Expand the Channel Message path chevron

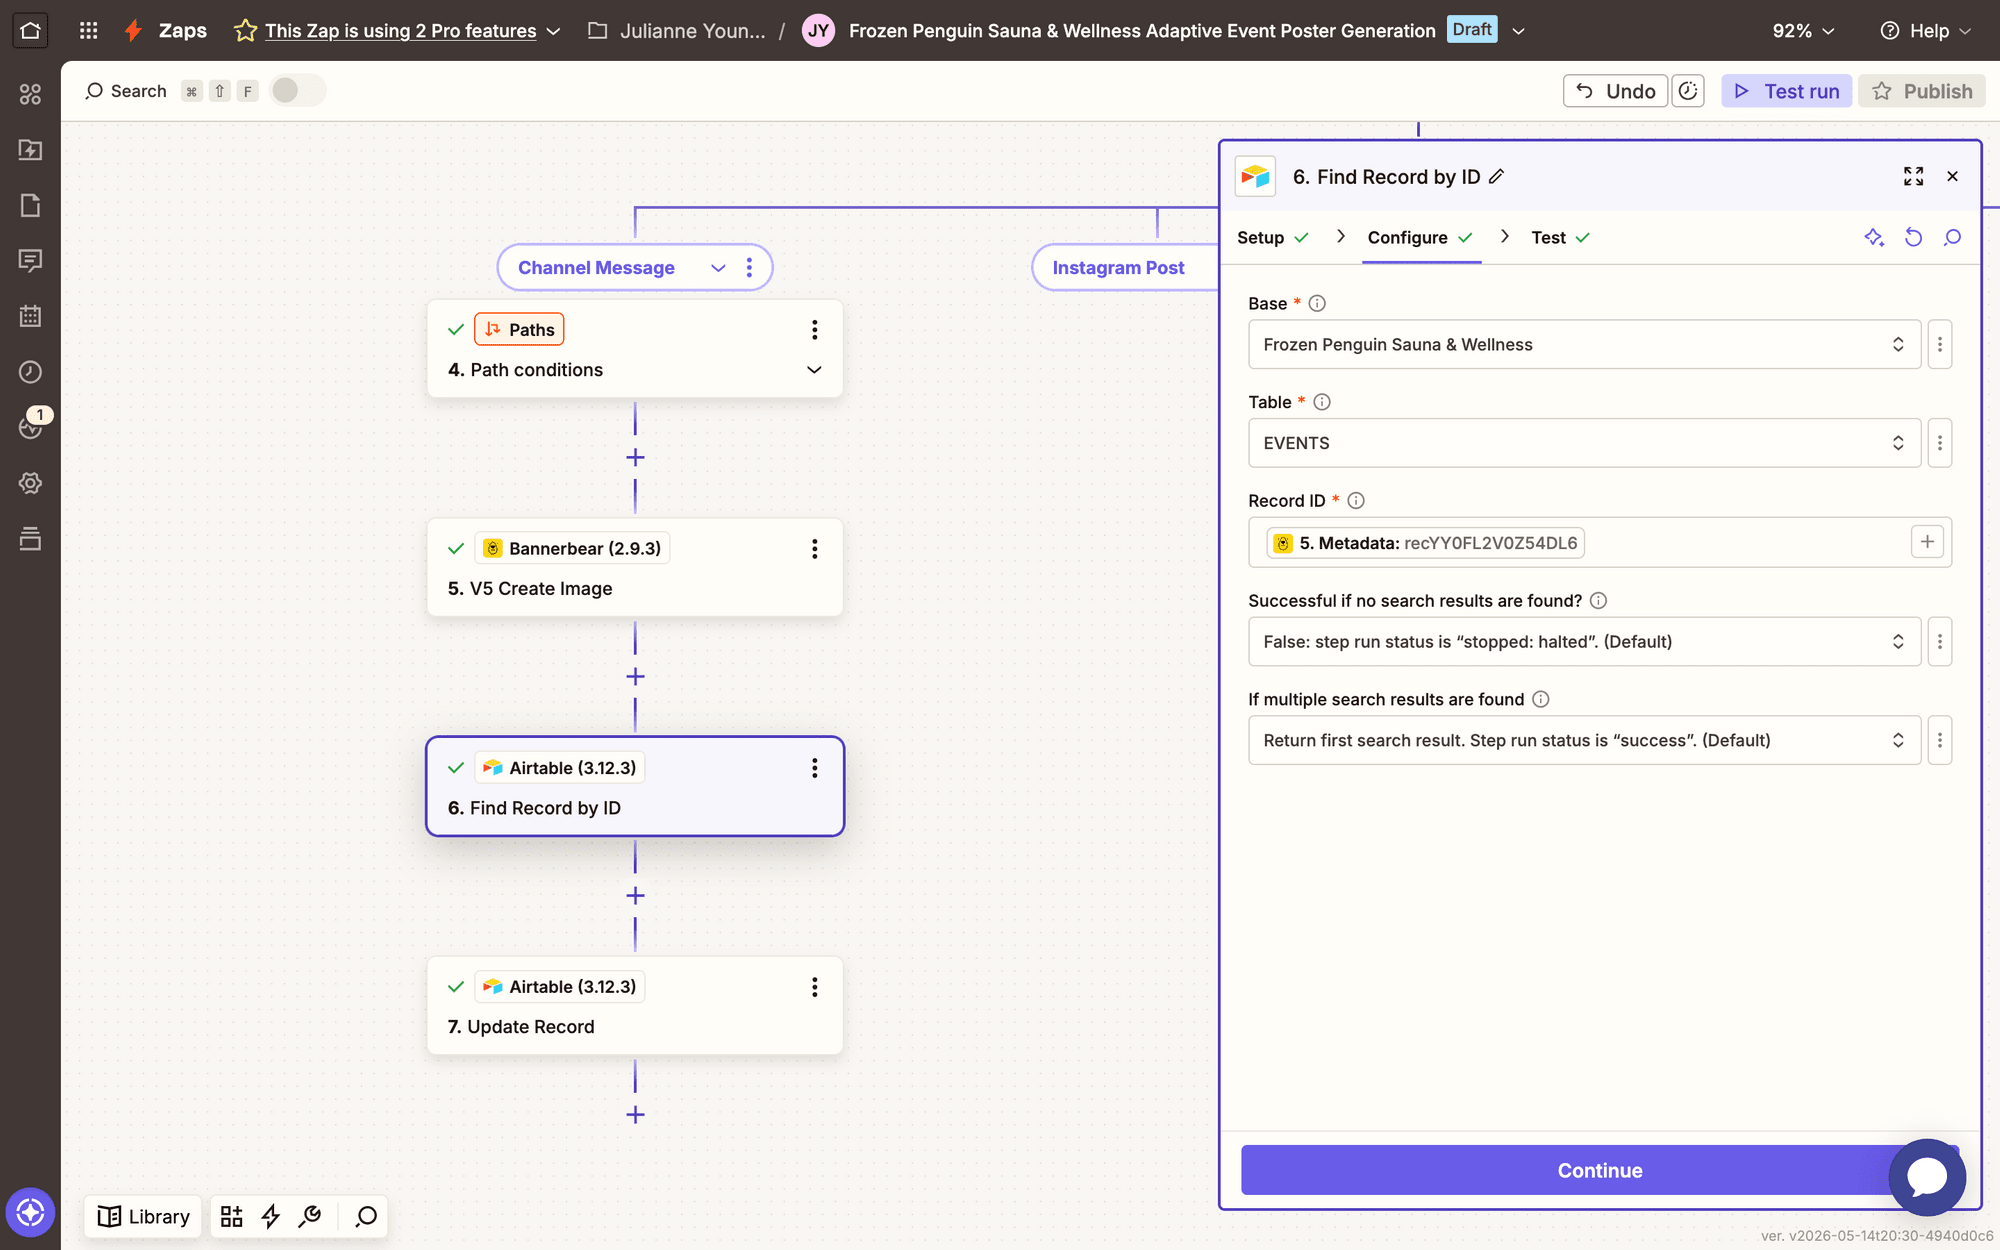[718, 268]
